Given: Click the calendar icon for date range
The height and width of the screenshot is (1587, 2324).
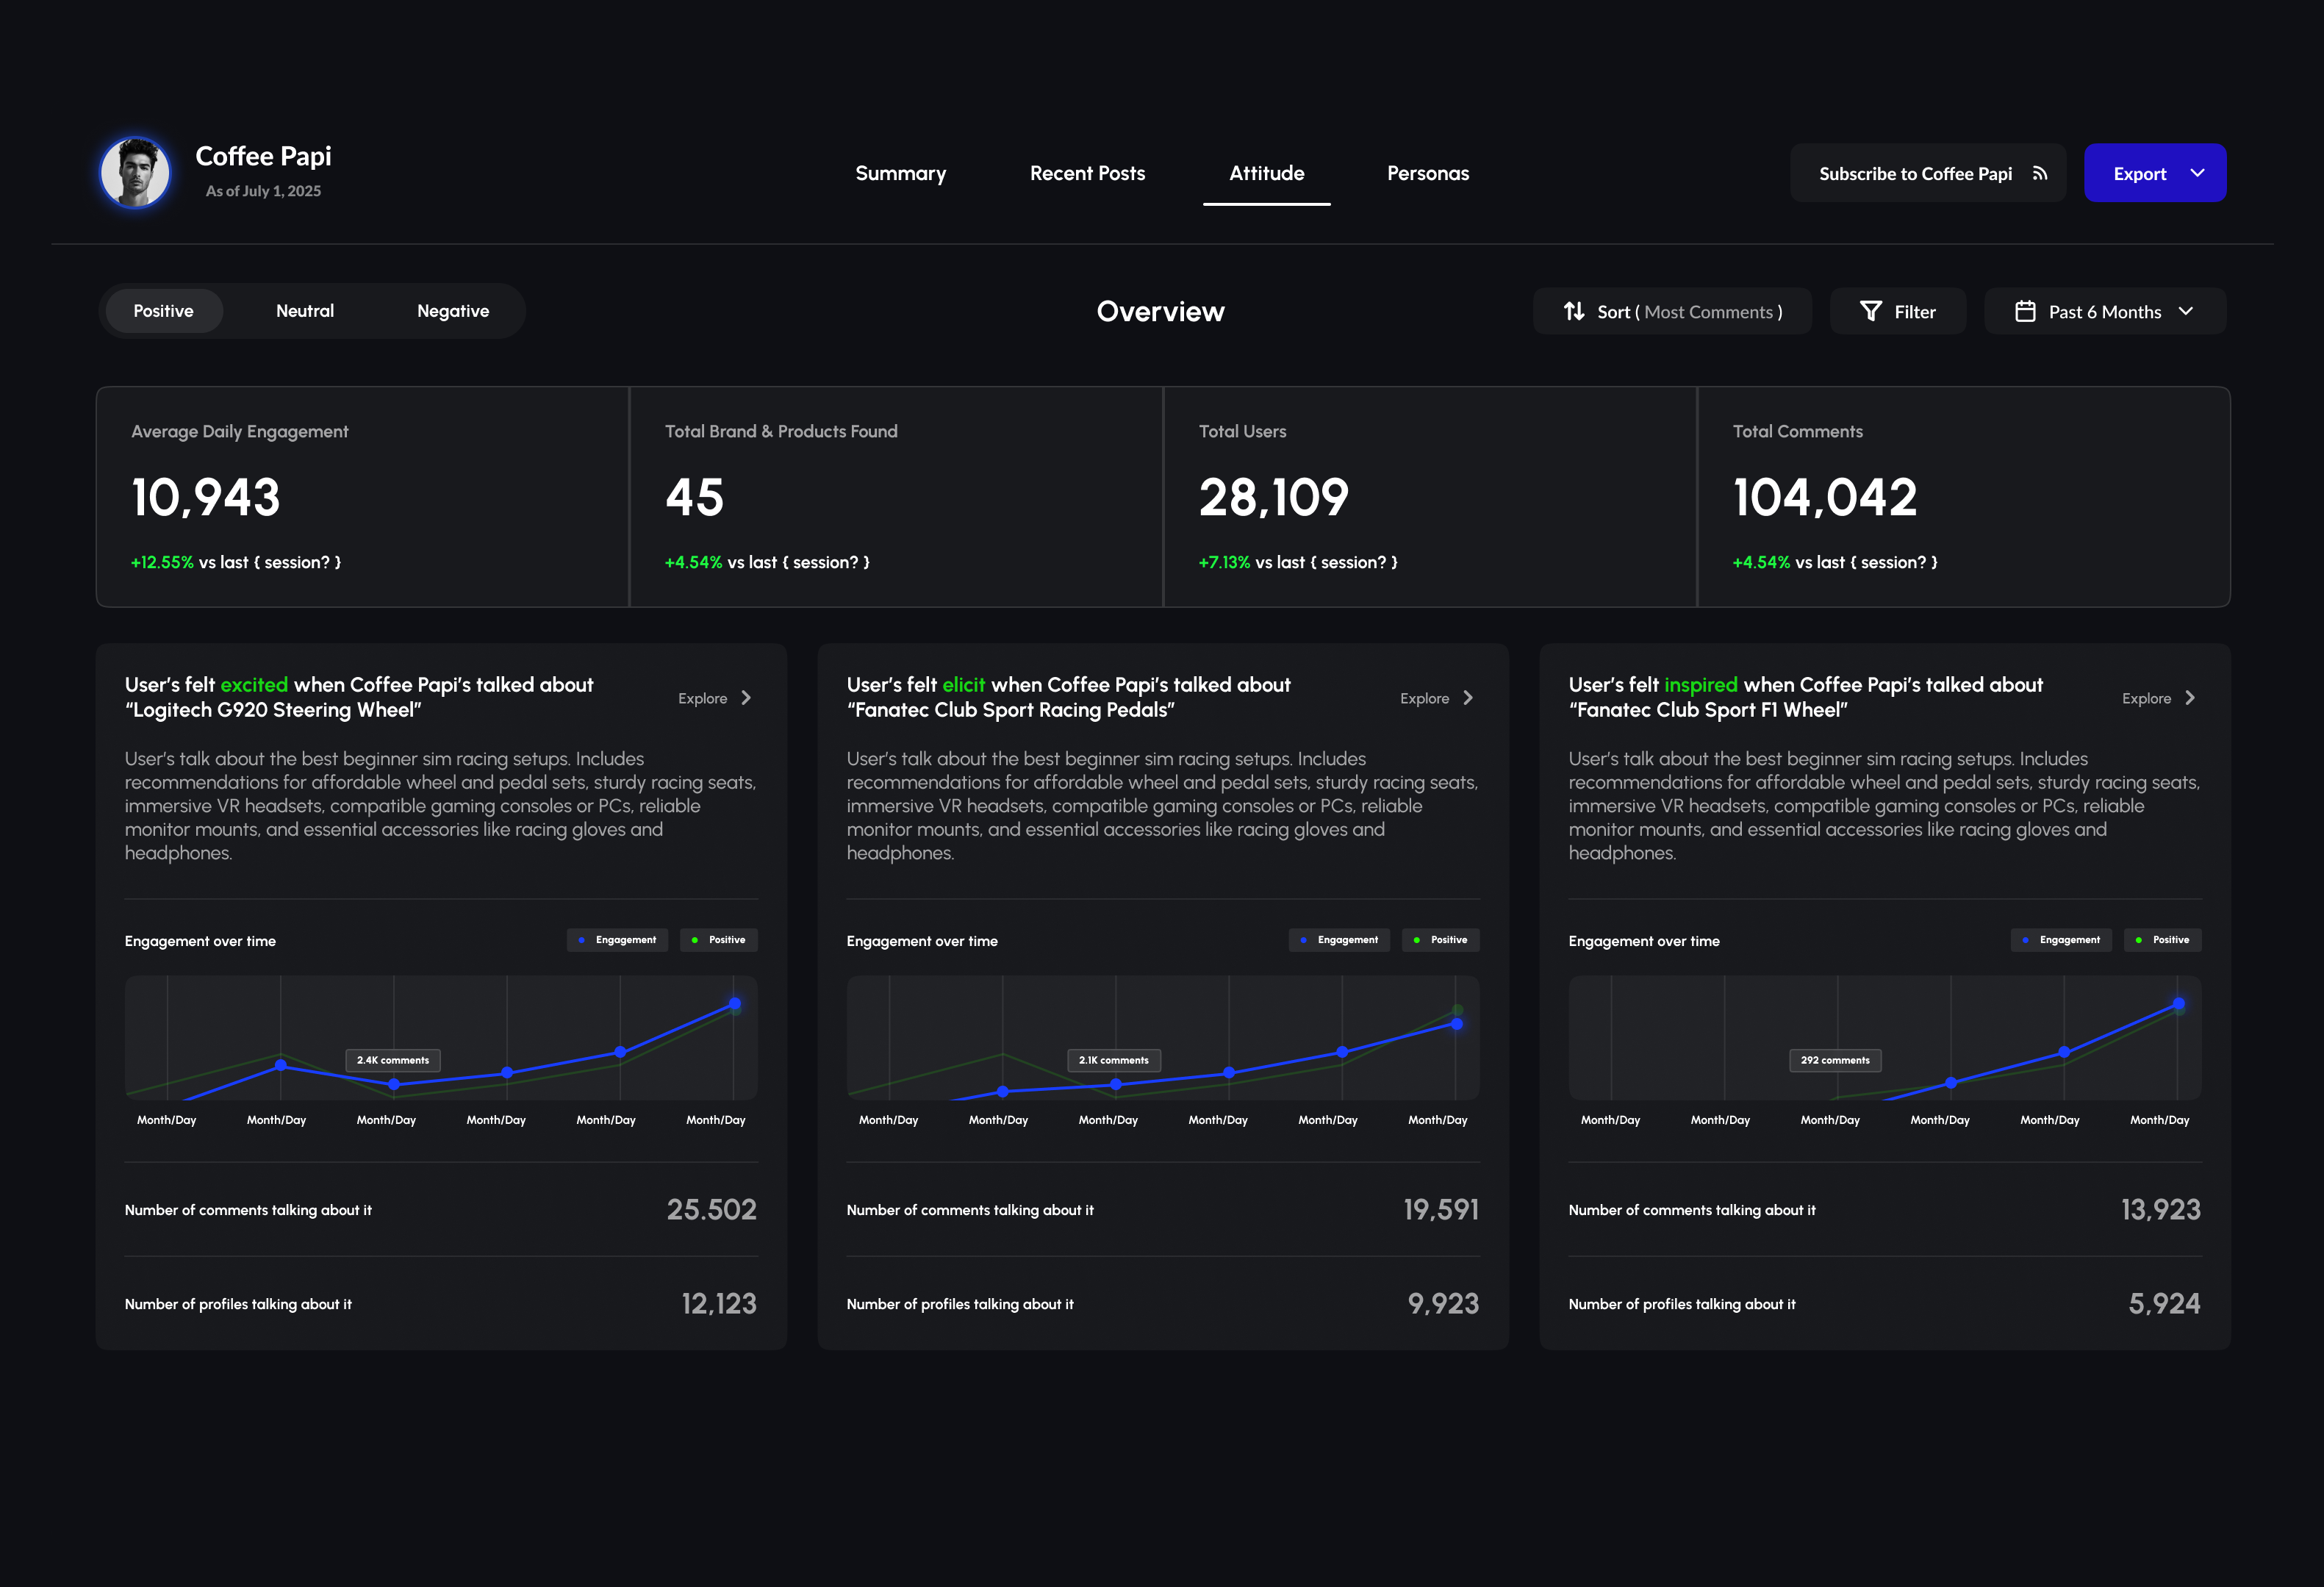Looking at the screenshot, I should click(2024, 311).
